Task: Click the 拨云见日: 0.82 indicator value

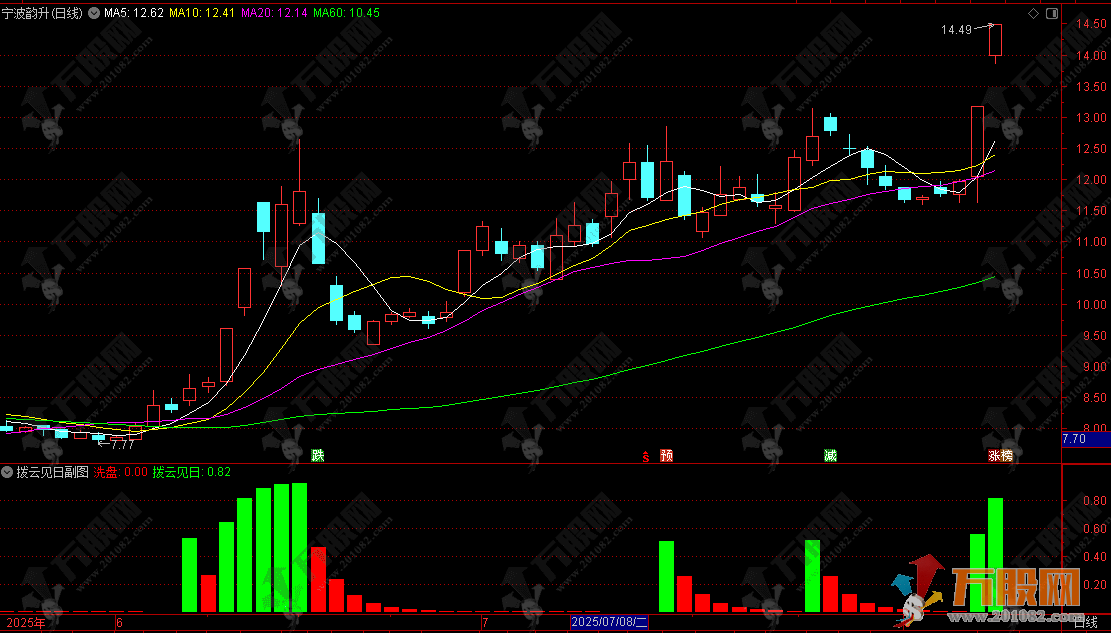Action: coord(192,471)
